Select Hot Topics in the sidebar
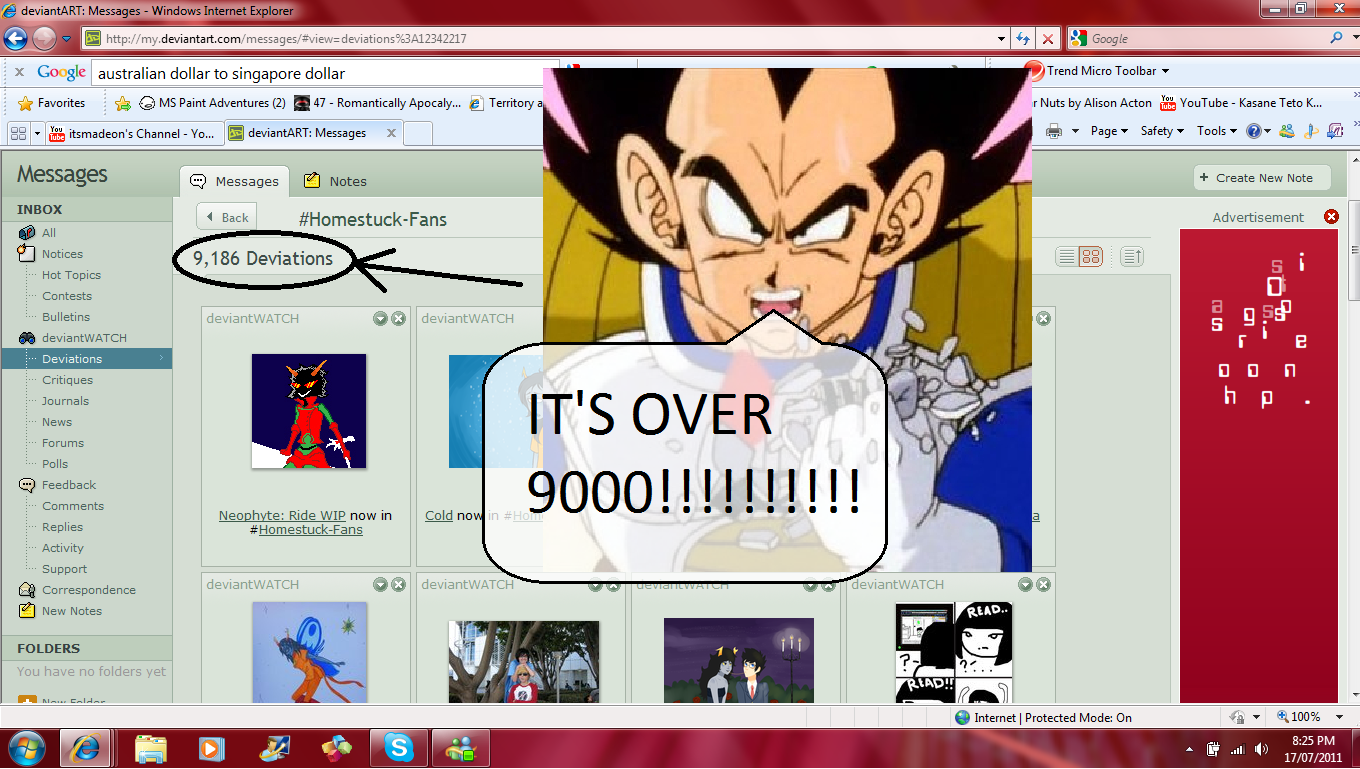 [71, 275]
